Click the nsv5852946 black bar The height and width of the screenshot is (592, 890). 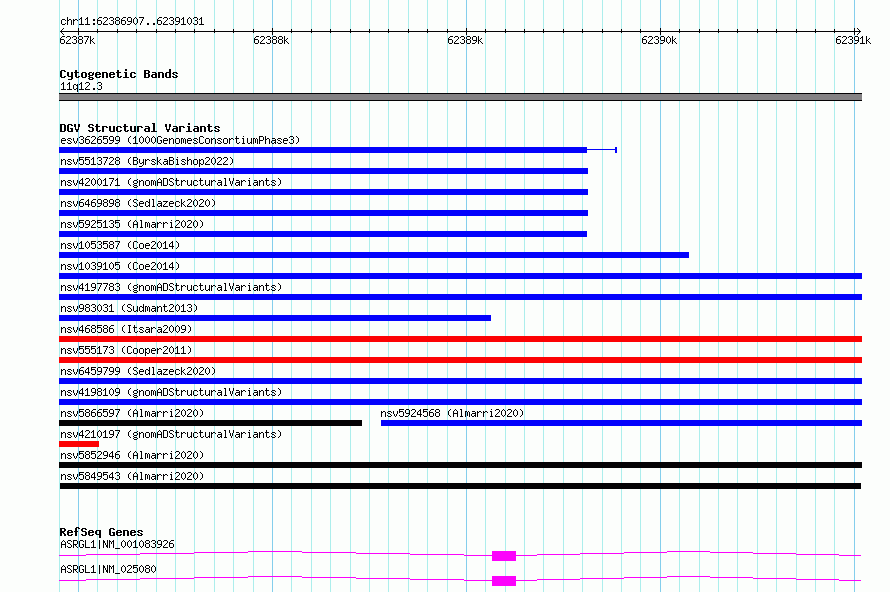[460, 465]
